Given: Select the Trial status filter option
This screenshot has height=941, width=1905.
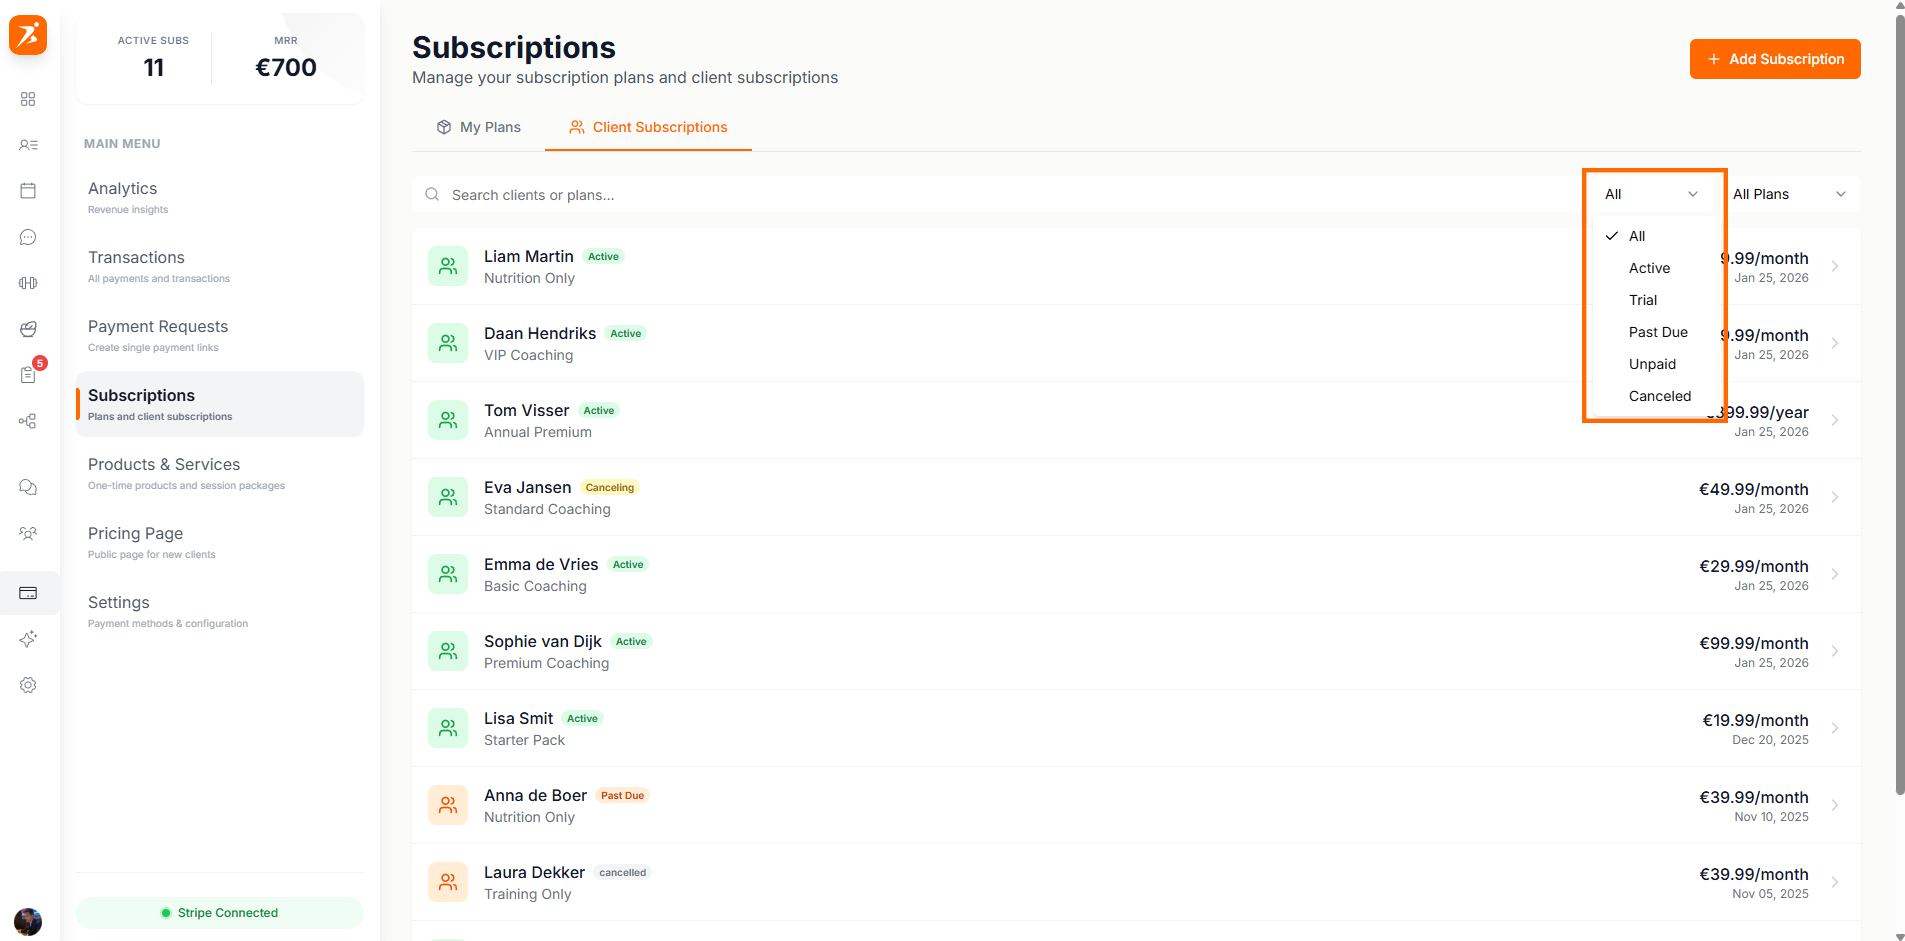Looking at the screenshot, I should [1642, 299].
